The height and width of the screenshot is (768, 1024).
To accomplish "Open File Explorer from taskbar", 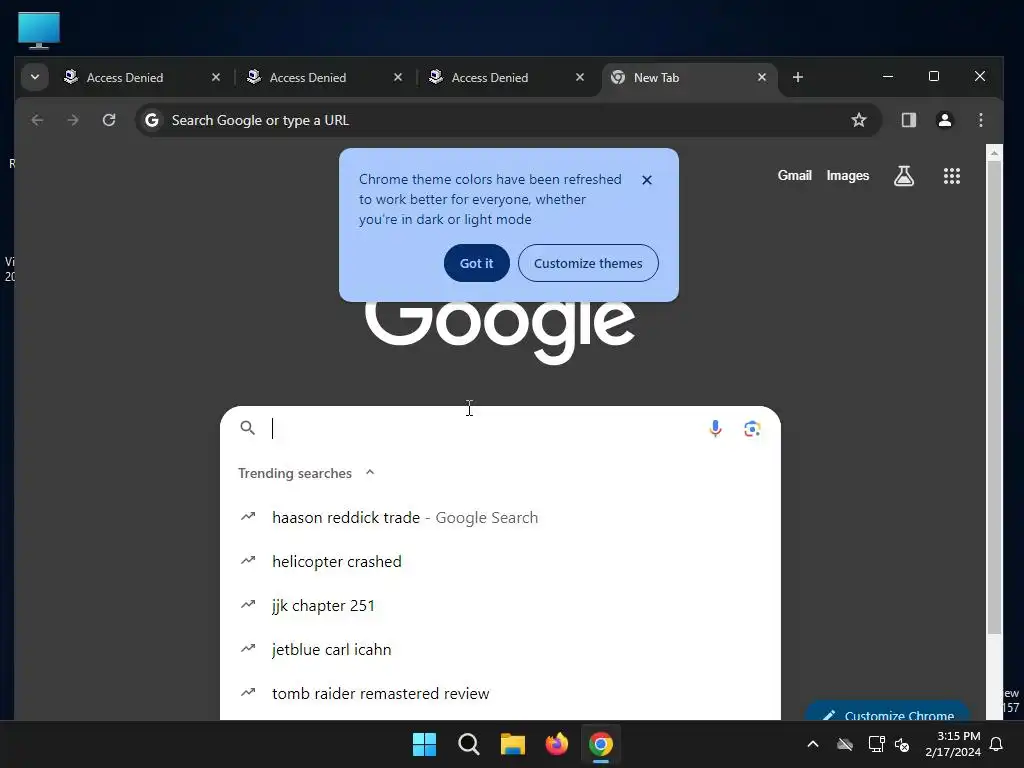I will pyautogui.click(x=513, y=744).
